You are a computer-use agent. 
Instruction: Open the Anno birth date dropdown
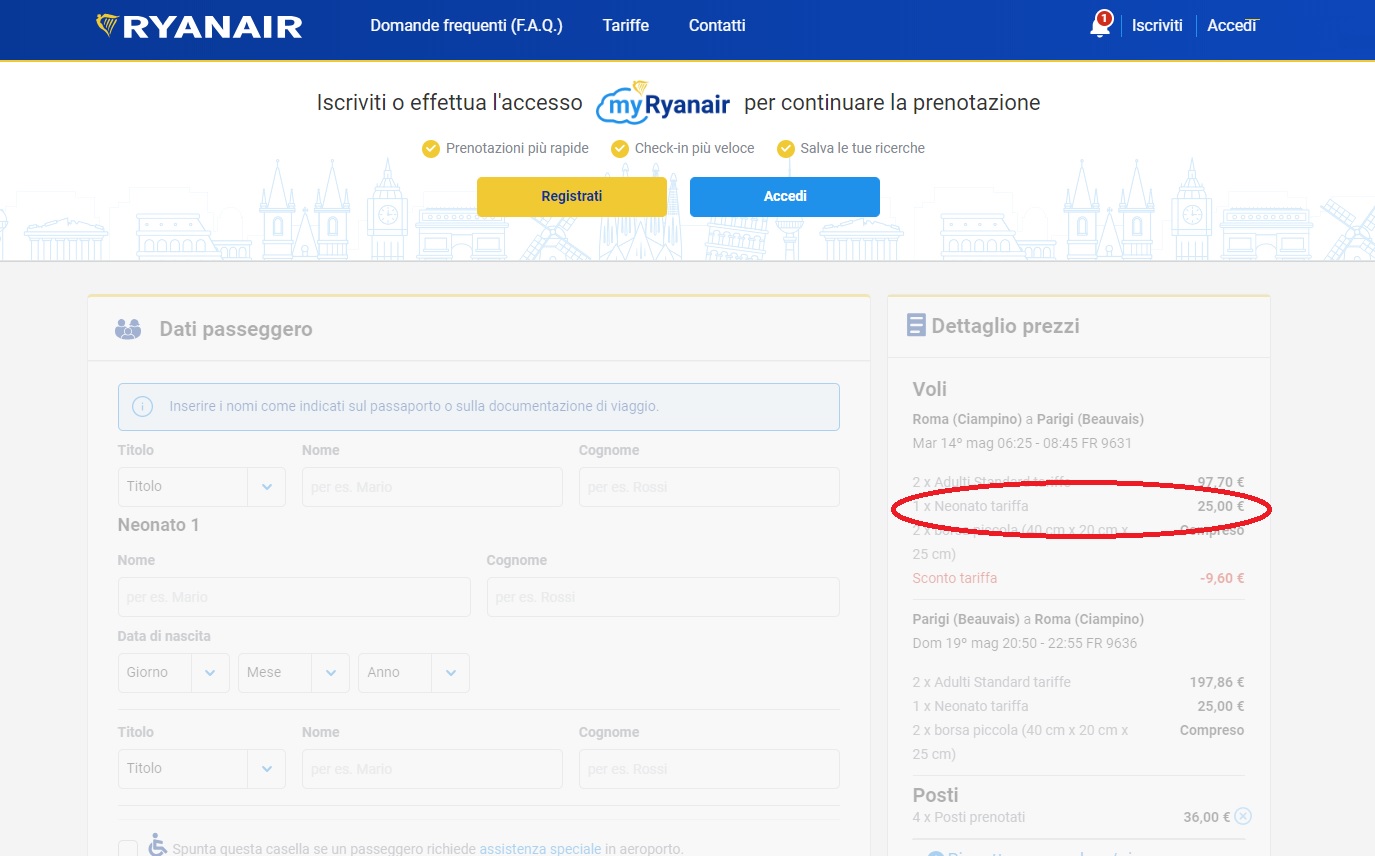pos(413,673)
